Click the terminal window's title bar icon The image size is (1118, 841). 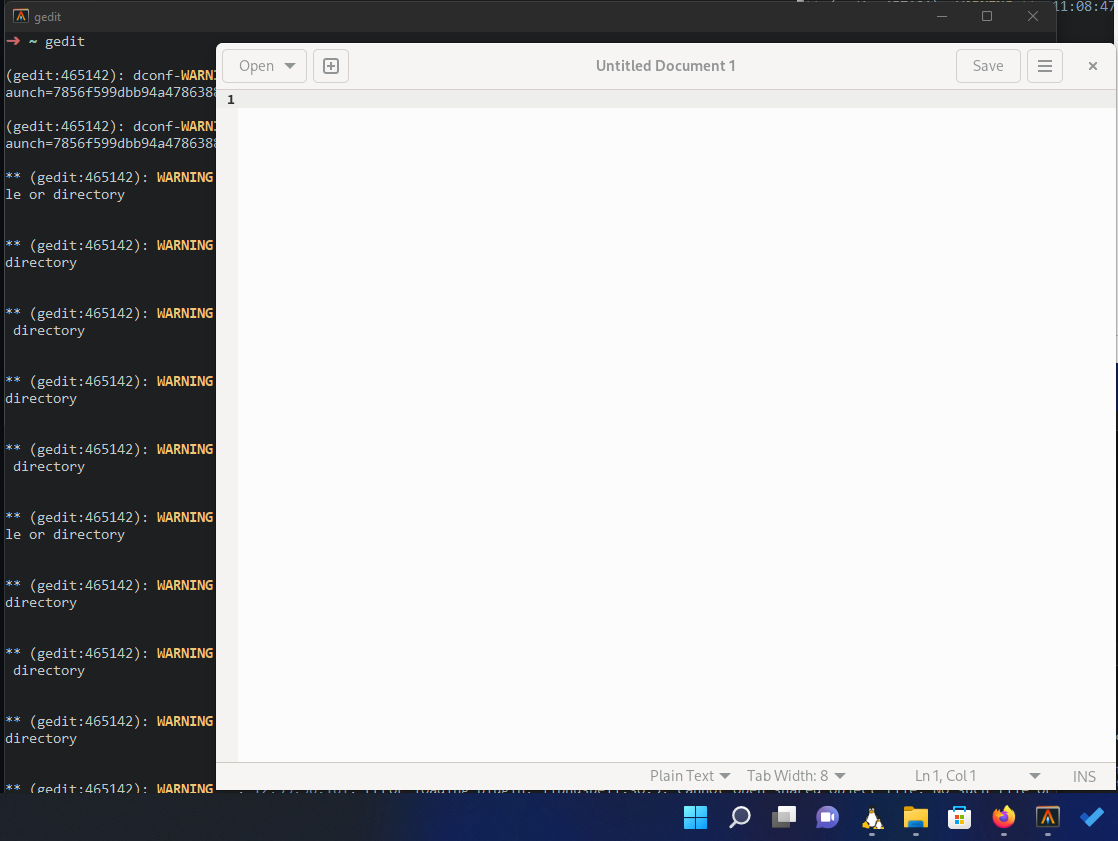(21, 16)
